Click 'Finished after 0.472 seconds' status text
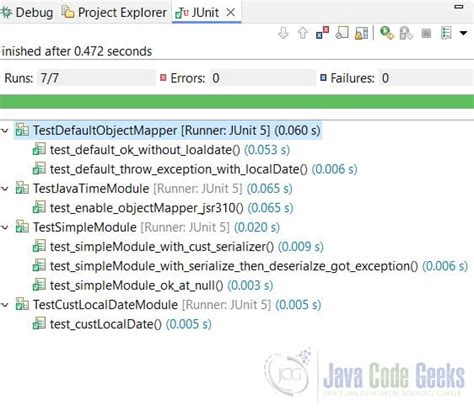The height and width of the screenshot is (411, 474). coord(76,51)
